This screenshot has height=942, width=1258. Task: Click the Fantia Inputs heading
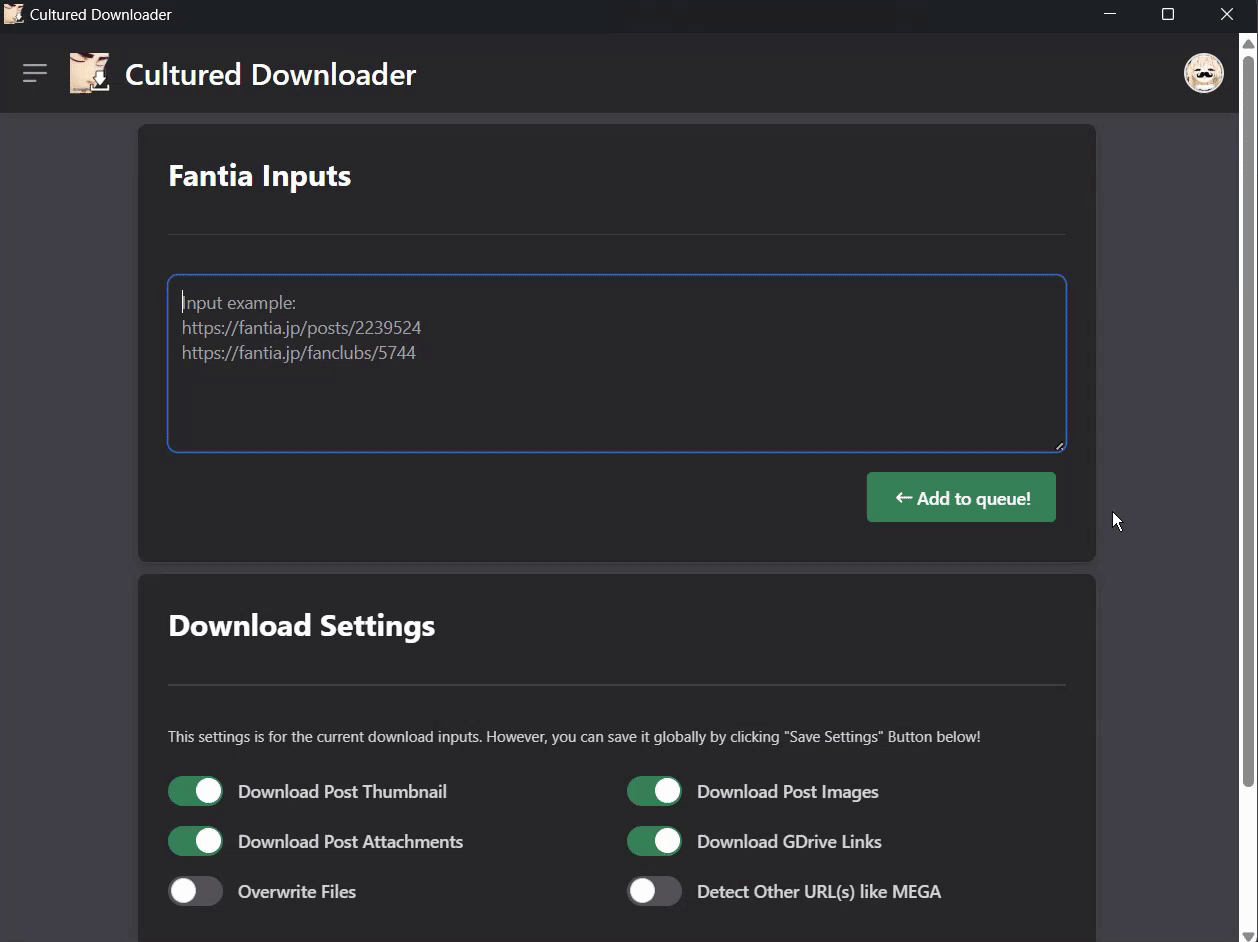pyautogui.click(x=260, y=176)
